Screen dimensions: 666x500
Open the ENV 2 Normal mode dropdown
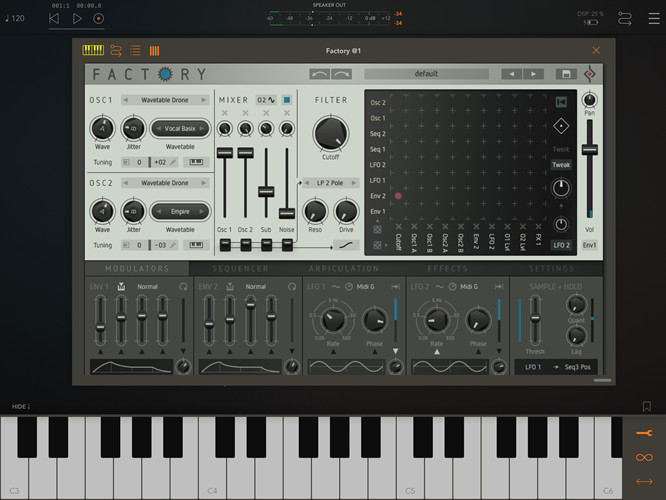pyautogui.click(x=256, y=287)
